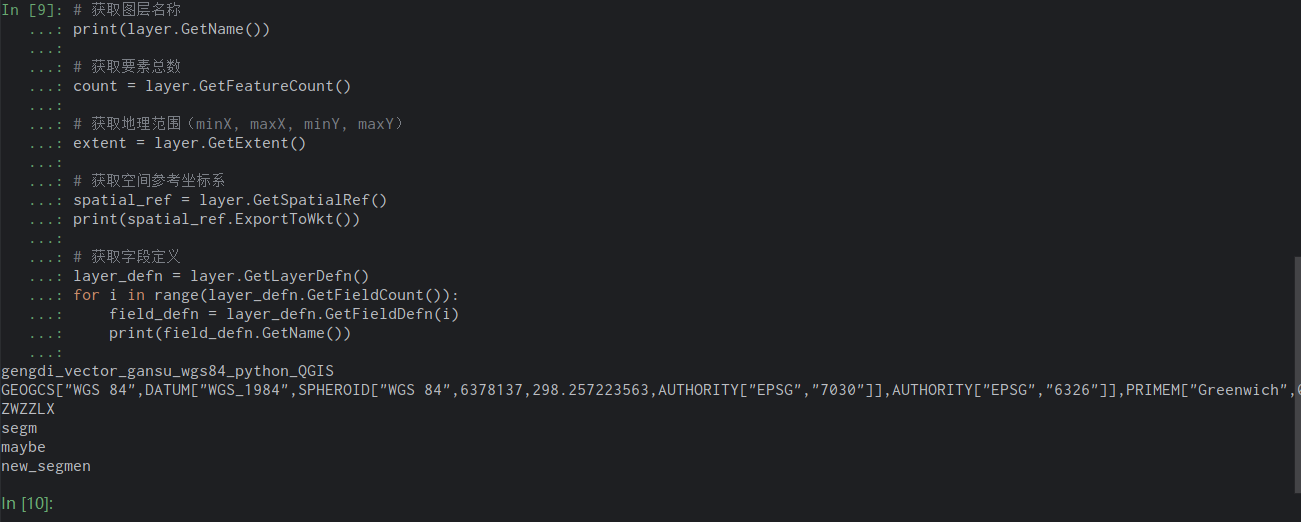
Task: Click the extent = layer.GetExtent() line
Action: coord(190,143)
